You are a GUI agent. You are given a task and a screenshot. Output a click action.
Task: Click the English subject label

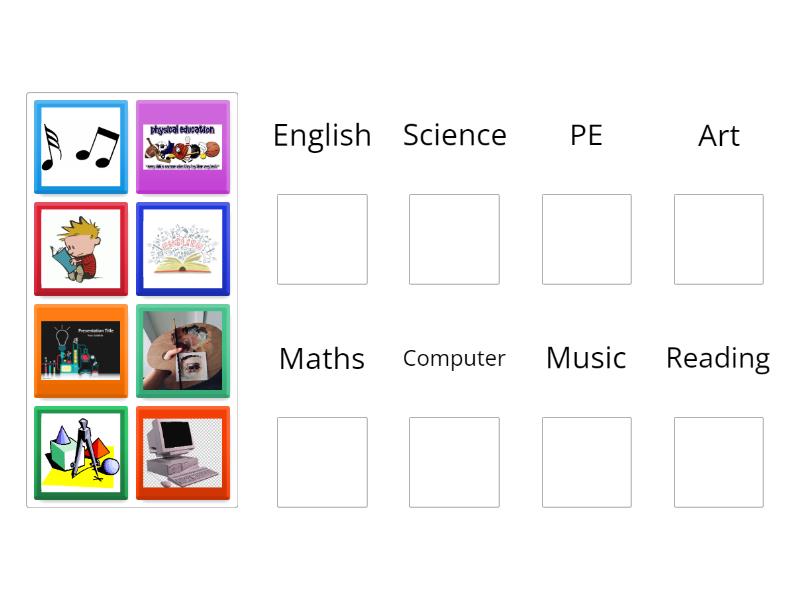click(x=322, y=135)
